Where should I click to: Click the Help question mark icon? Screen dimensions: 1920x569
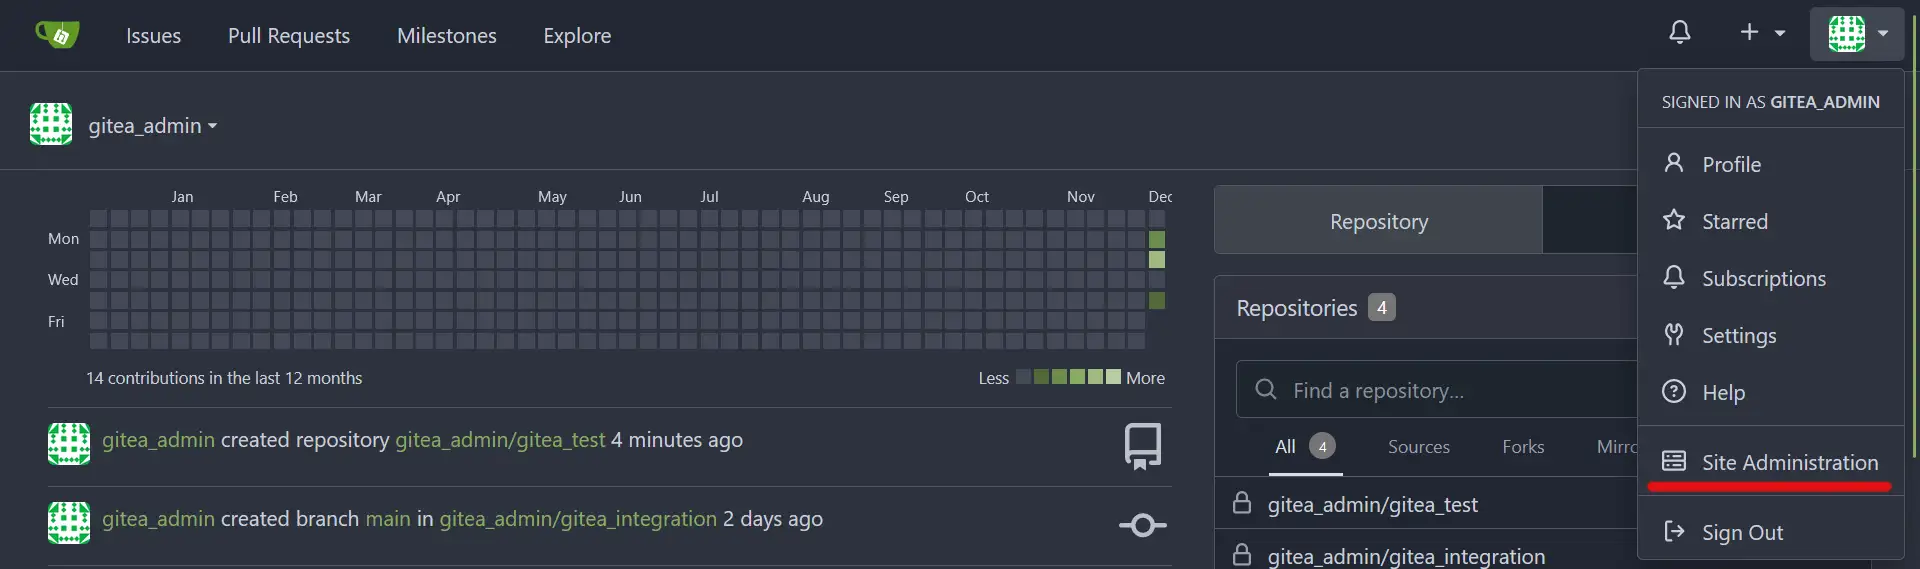click(1674, 391)
